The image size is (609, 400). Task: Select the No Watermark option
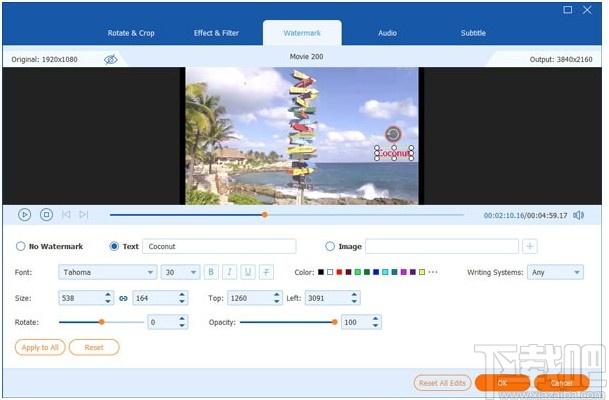(x=21, y=246)
